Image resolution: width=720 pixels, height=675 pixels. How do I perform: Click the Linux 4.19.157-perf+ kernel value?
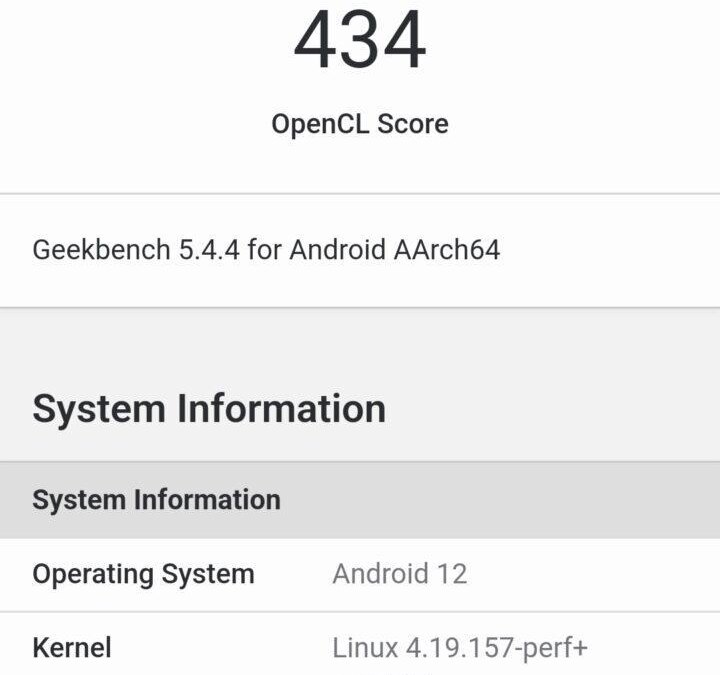tap(460, 648)
